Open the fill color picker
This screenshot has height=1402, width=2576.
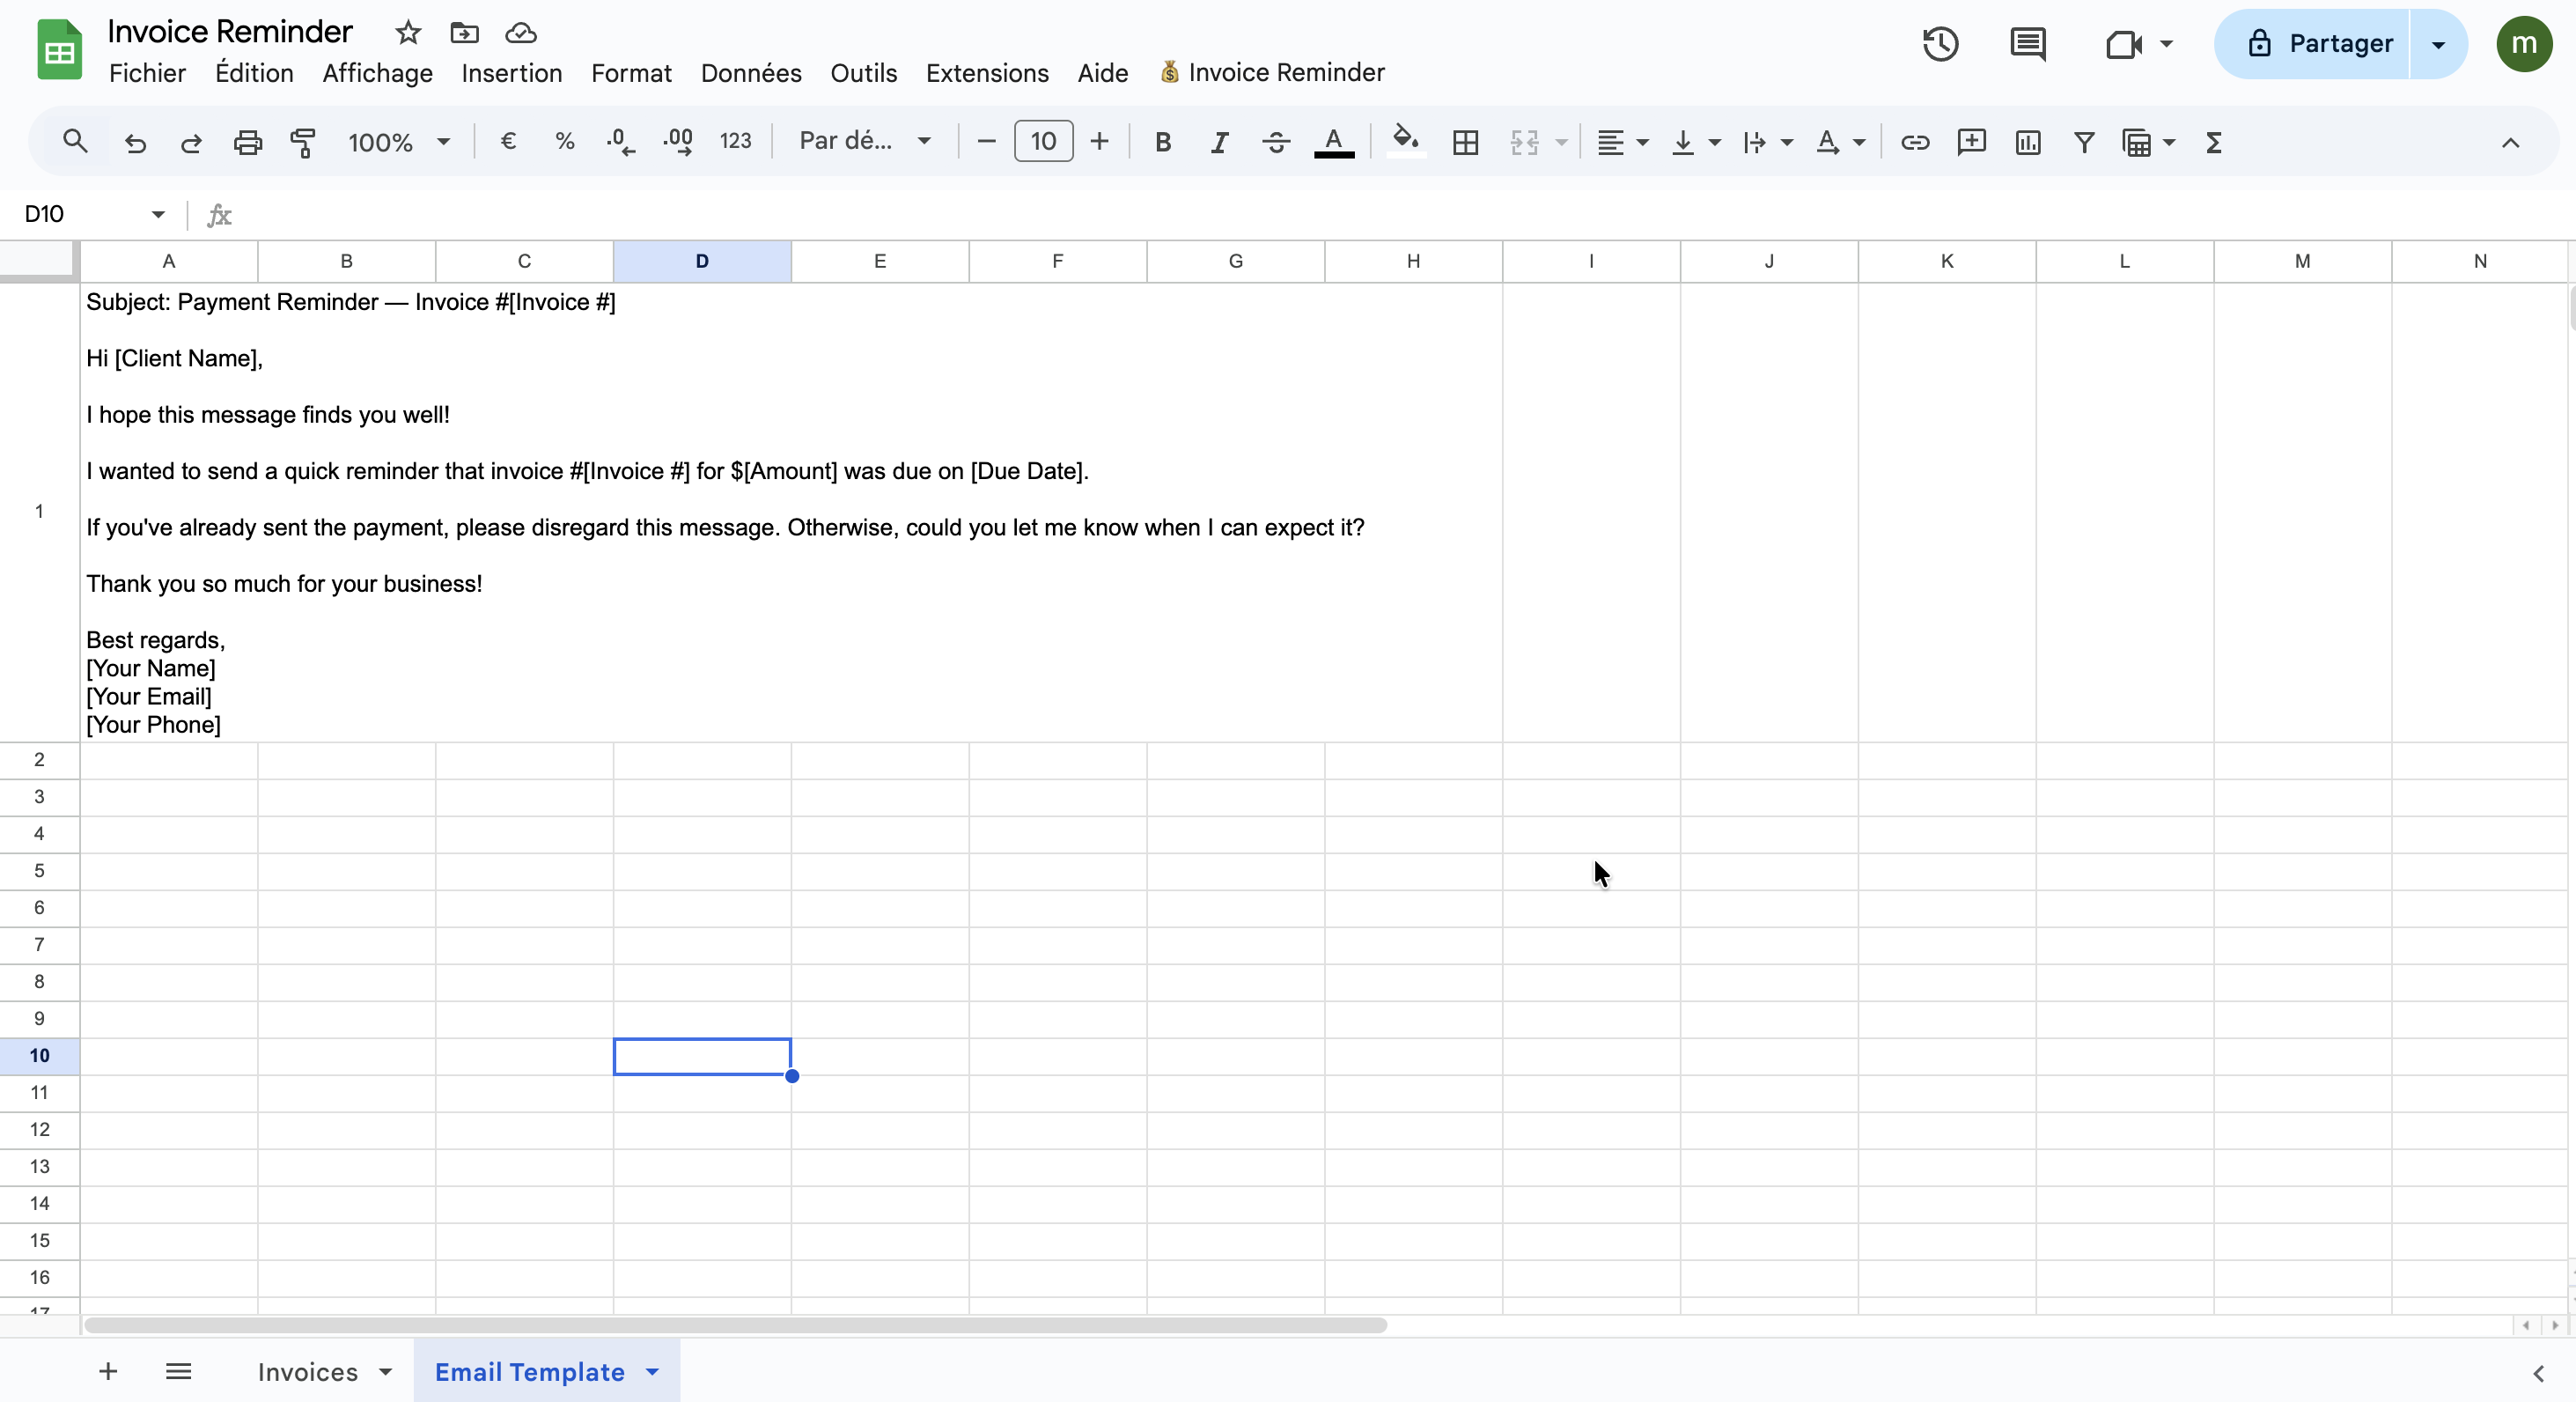[x=1405, y=141]
